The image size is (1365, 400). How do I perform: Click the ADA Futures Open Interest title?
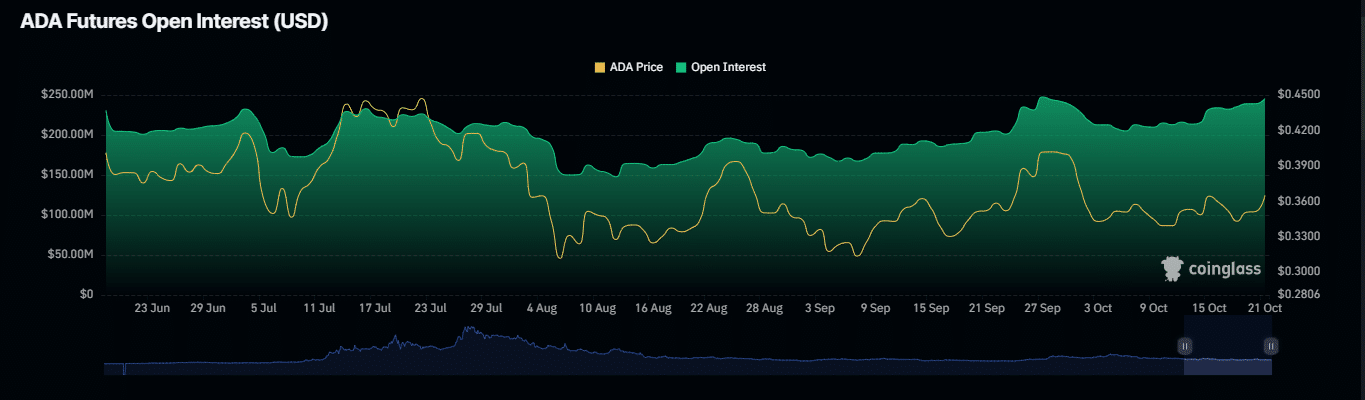click(x=174, y=21)
